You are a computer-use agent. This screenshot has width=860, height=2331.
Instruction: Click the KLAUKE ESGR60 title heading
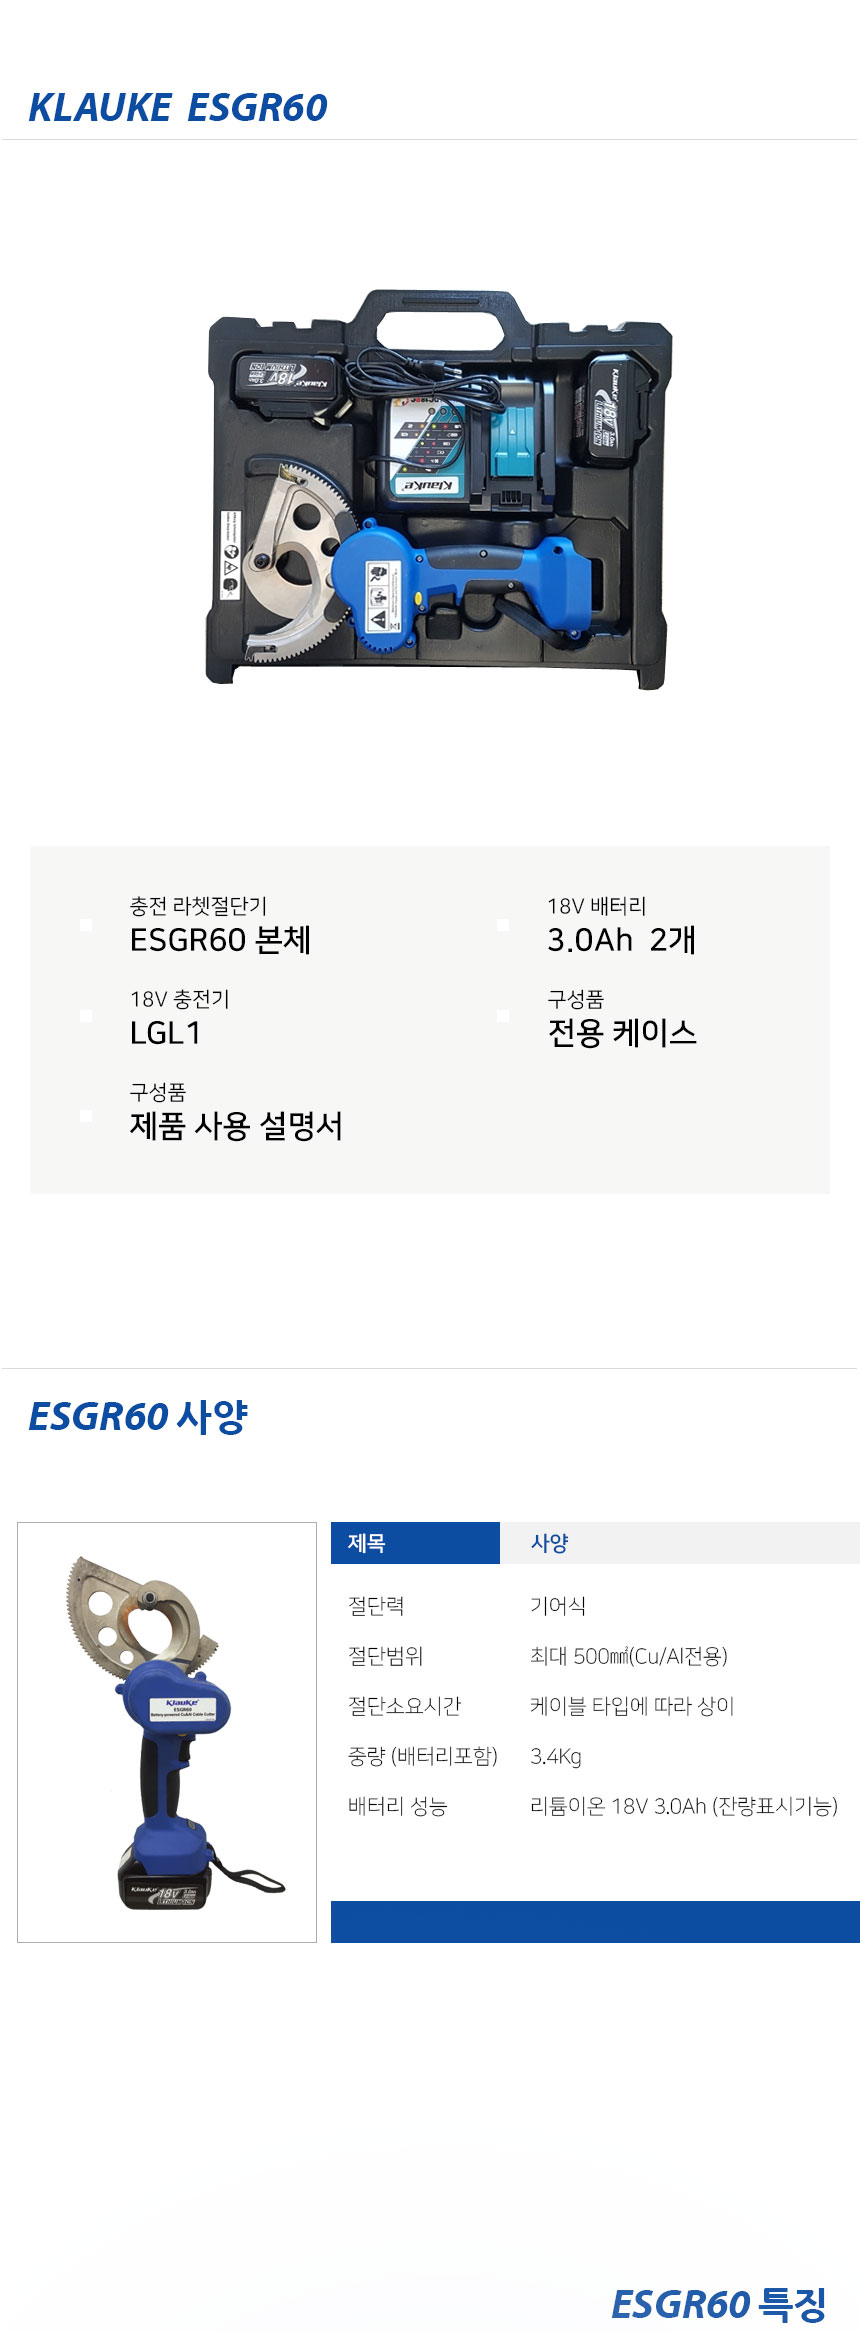178,108
